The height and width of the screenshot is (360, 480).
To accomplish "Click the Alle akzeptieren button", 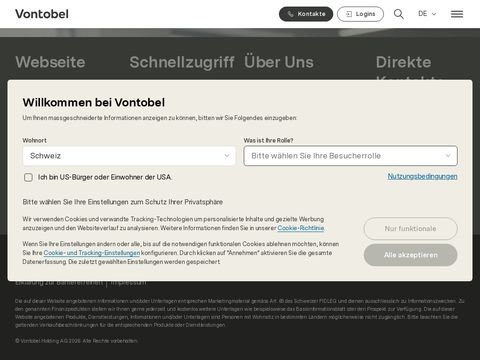I will click(410, 255).
